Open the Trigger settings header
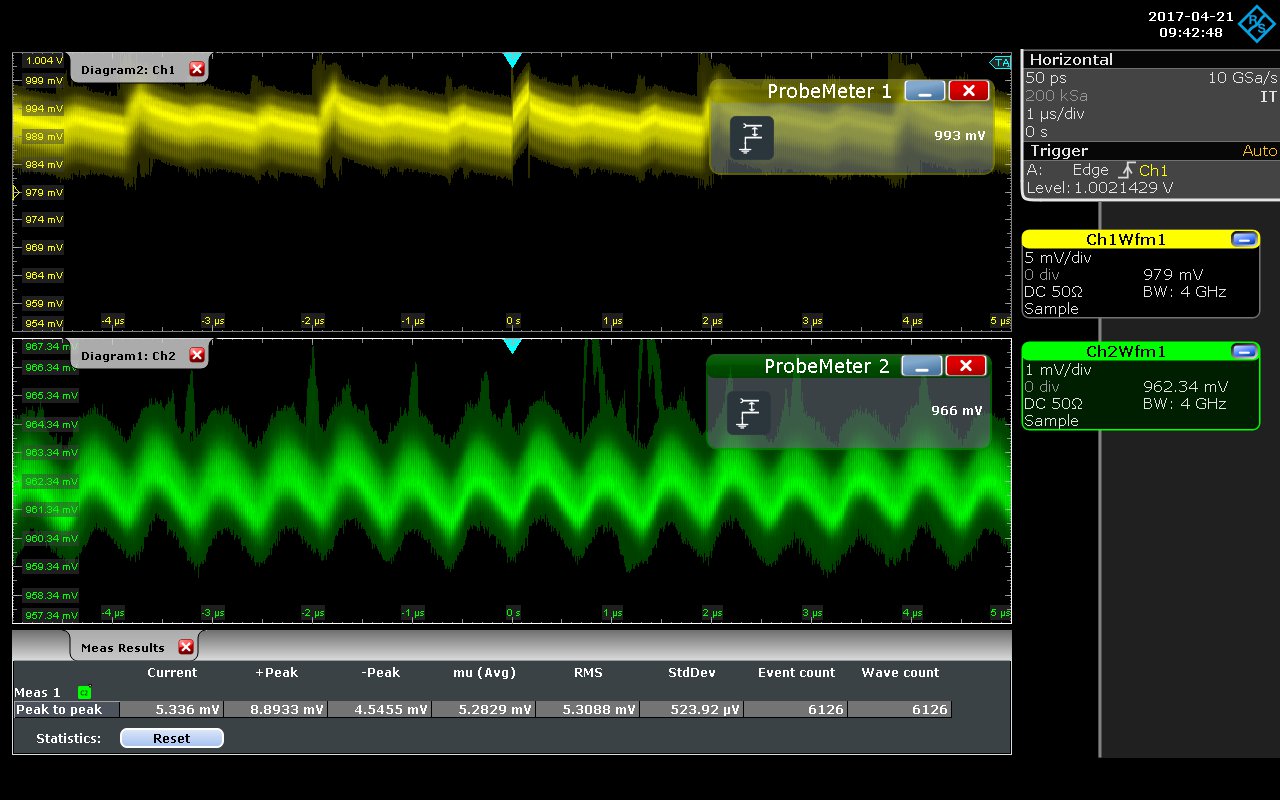Image resolution: width=1280 pixels, height=800 pixels. 1150,151
